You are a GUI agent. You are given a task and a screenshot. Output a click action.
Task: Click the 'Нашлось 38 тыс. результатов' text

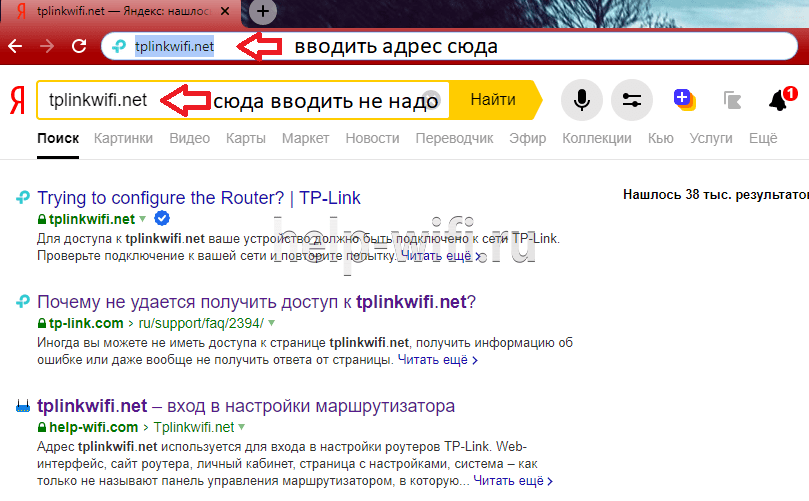716,195
